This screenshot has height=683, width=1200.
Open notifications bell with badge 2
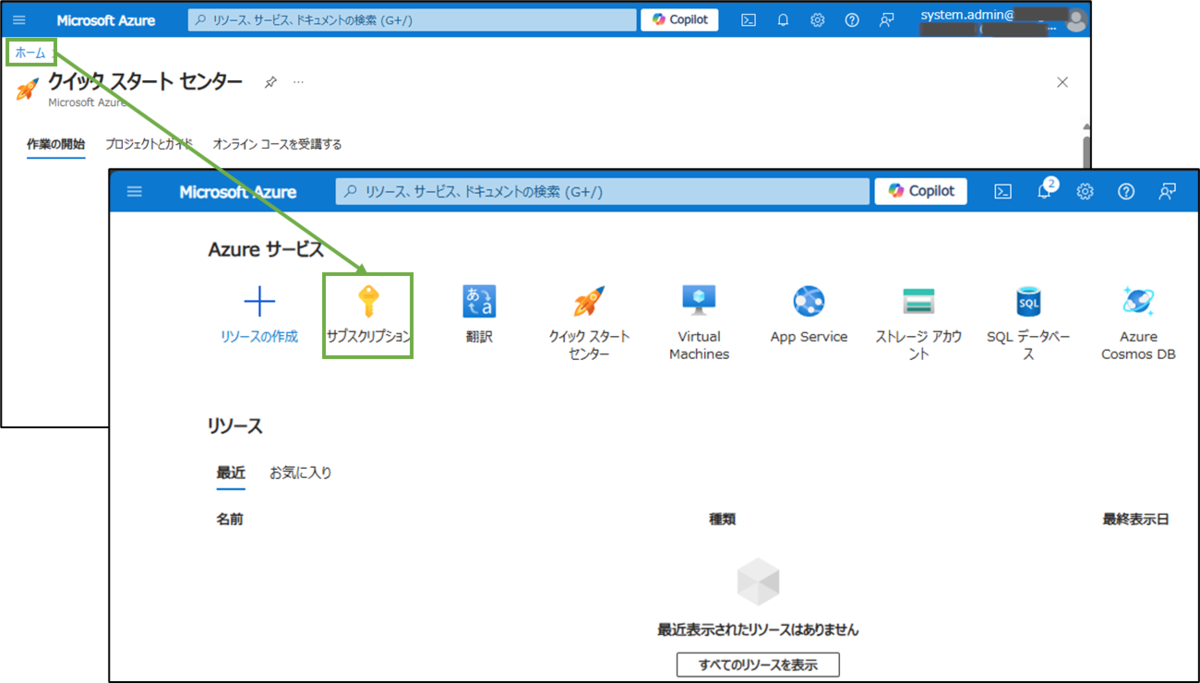1046,190
